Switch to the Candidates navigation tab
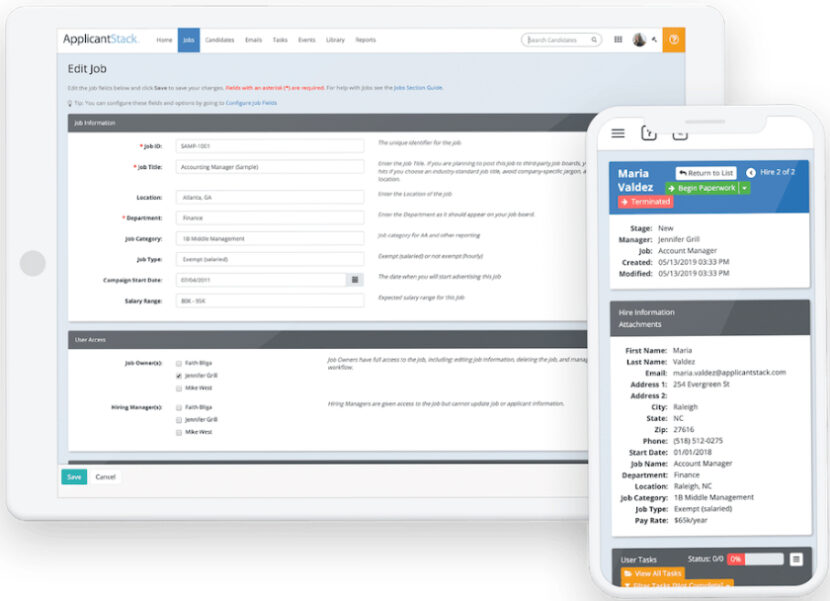The image size is (830, 601). point(219,41)
